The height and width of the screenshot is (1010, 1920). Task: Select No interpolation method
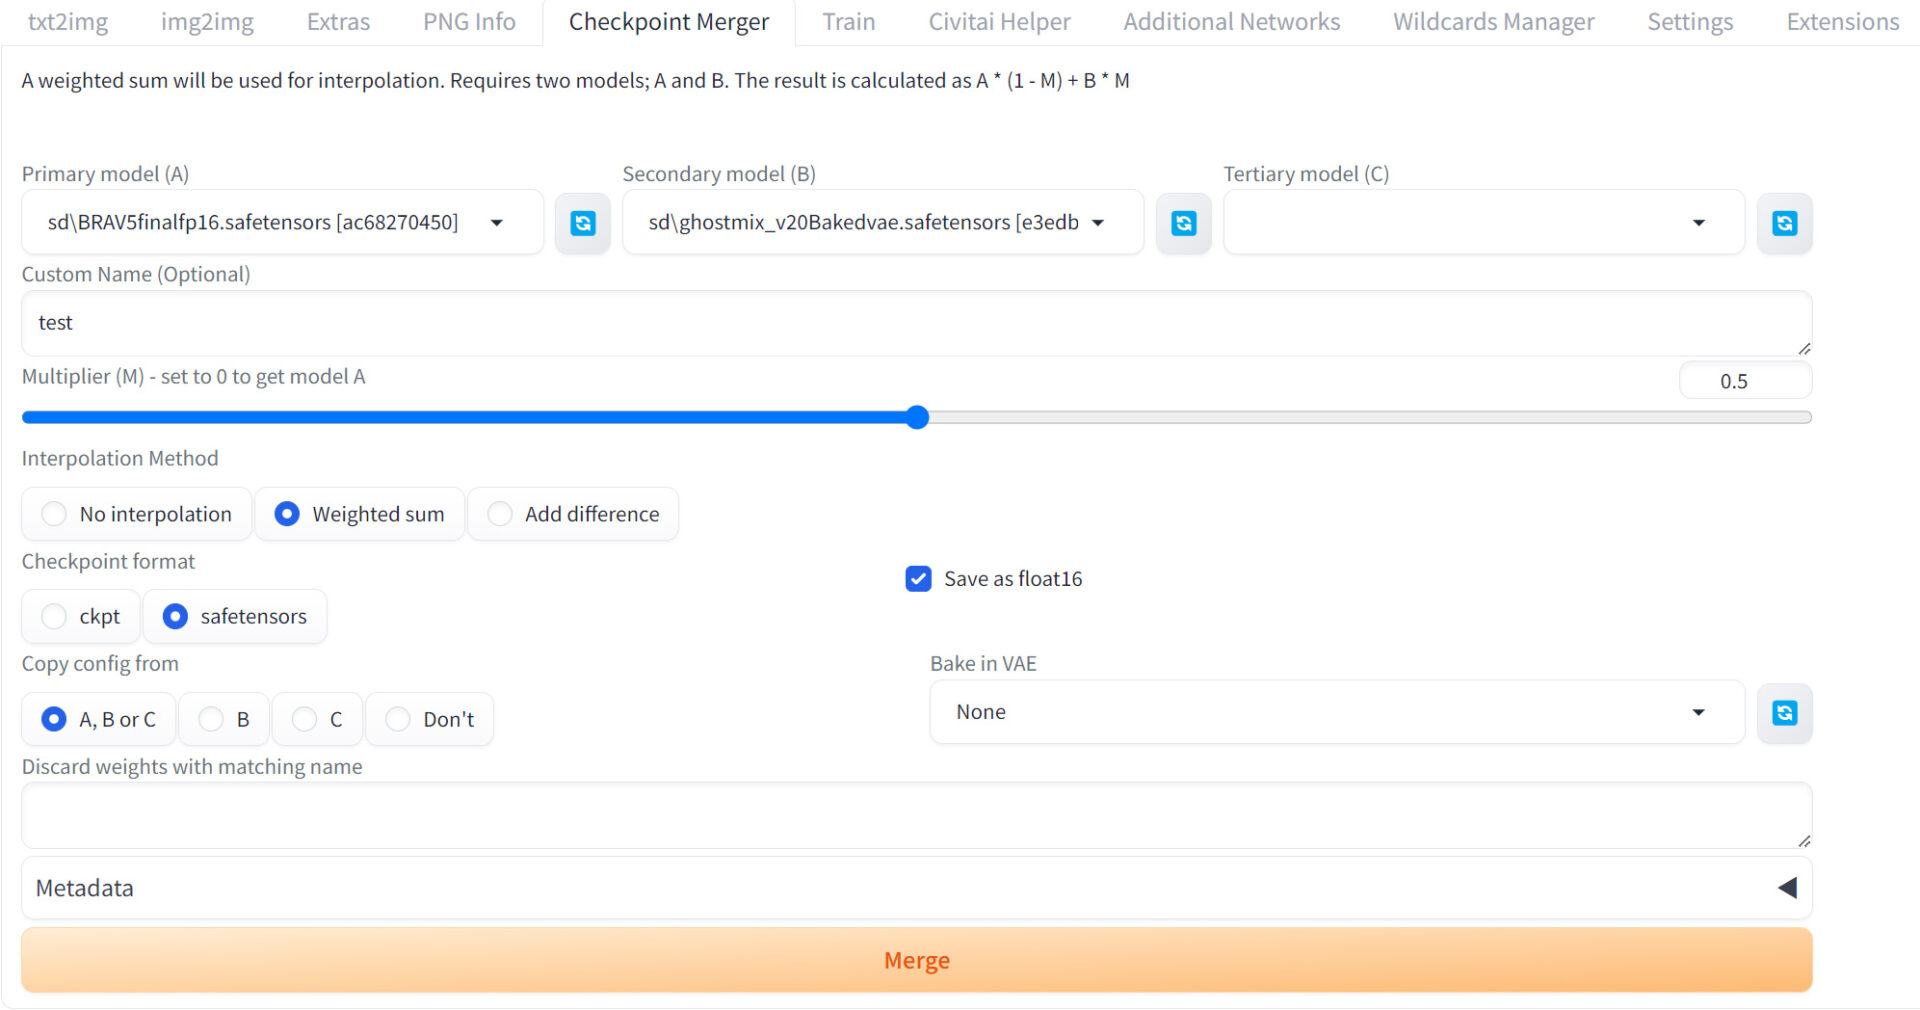pos(54,513)
